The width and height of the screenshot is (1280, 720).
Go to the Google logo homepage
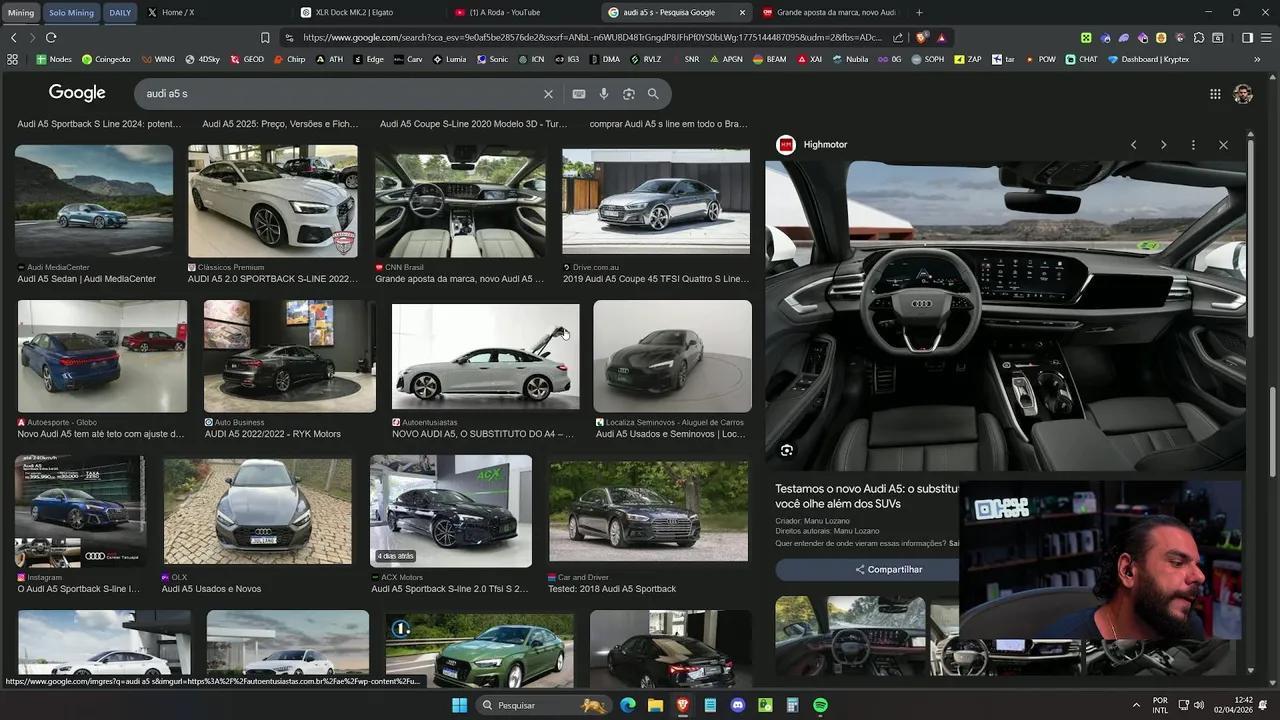click(x=77, y=93)
